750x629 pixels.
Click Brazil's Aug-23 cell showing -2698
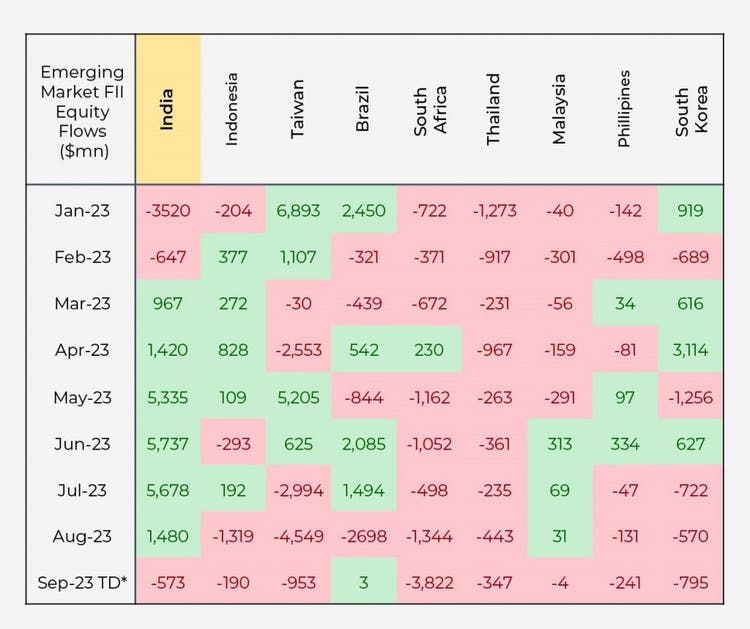363,537
